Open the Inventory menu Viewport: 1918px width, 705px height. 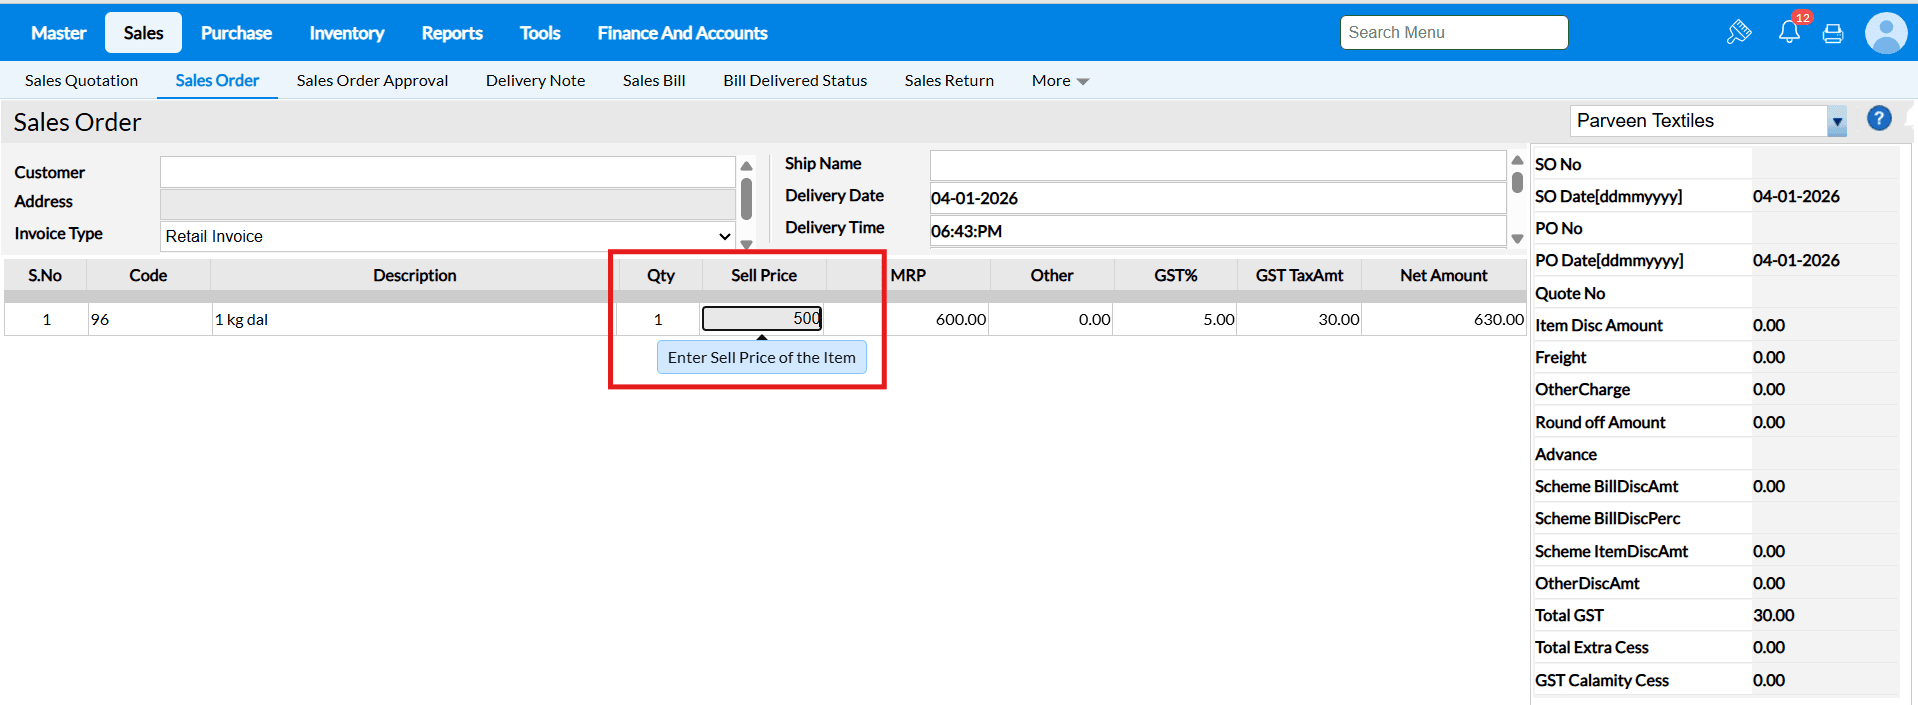click(346, 33)
